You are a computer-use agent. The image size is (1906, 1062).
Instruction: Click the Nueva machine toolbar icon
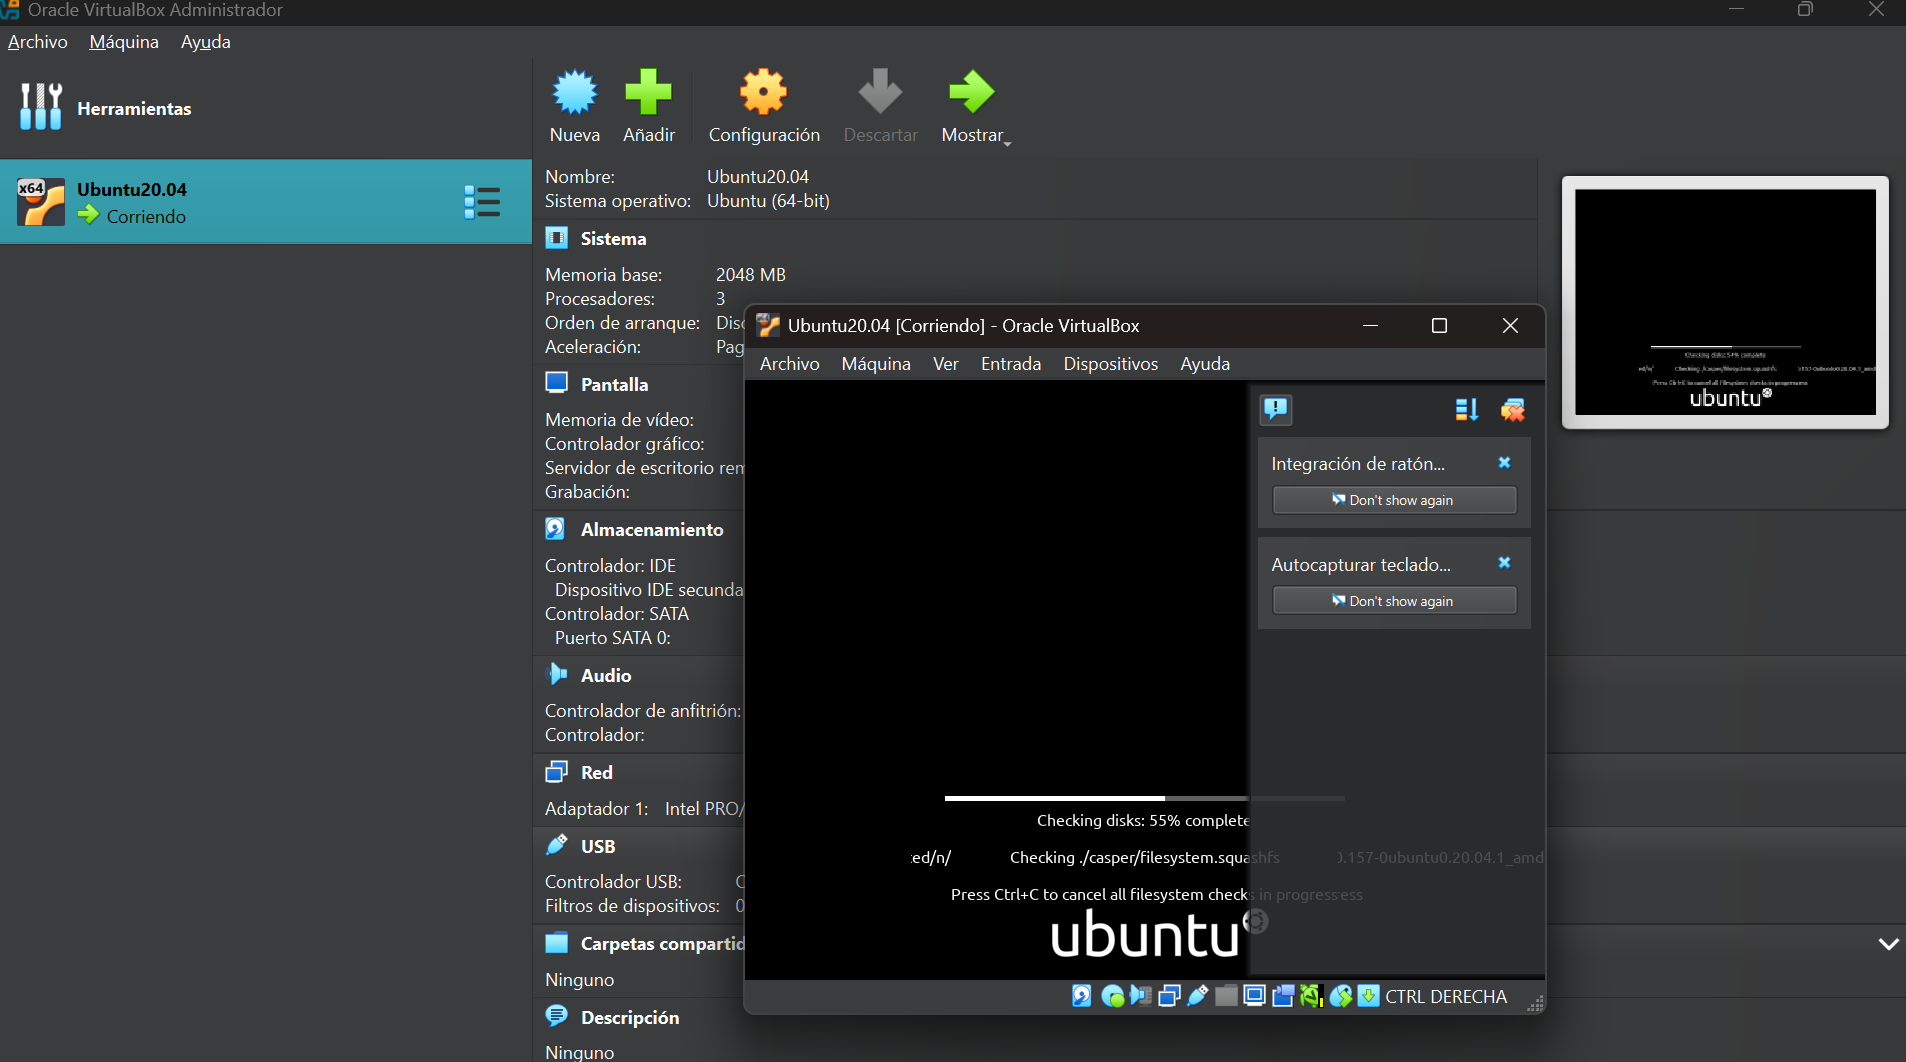point(574,93)
